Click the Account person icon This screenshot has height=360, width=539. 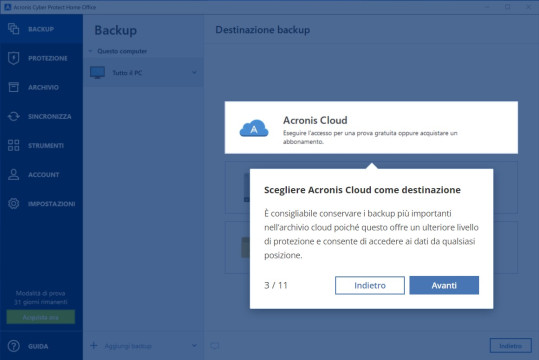(x=13, y=174)
